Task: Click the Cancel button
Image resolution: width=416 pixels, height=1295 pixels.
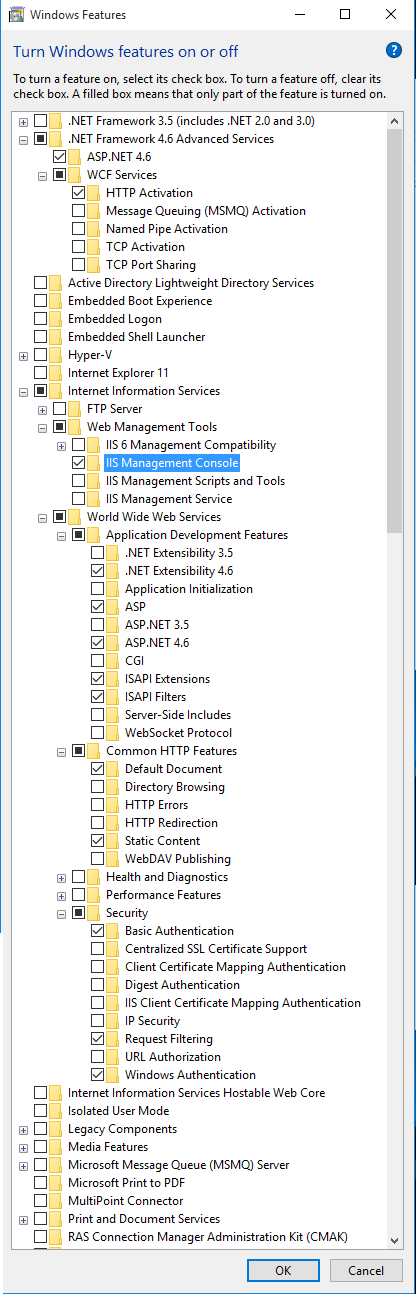Action: coord(366,1271)
